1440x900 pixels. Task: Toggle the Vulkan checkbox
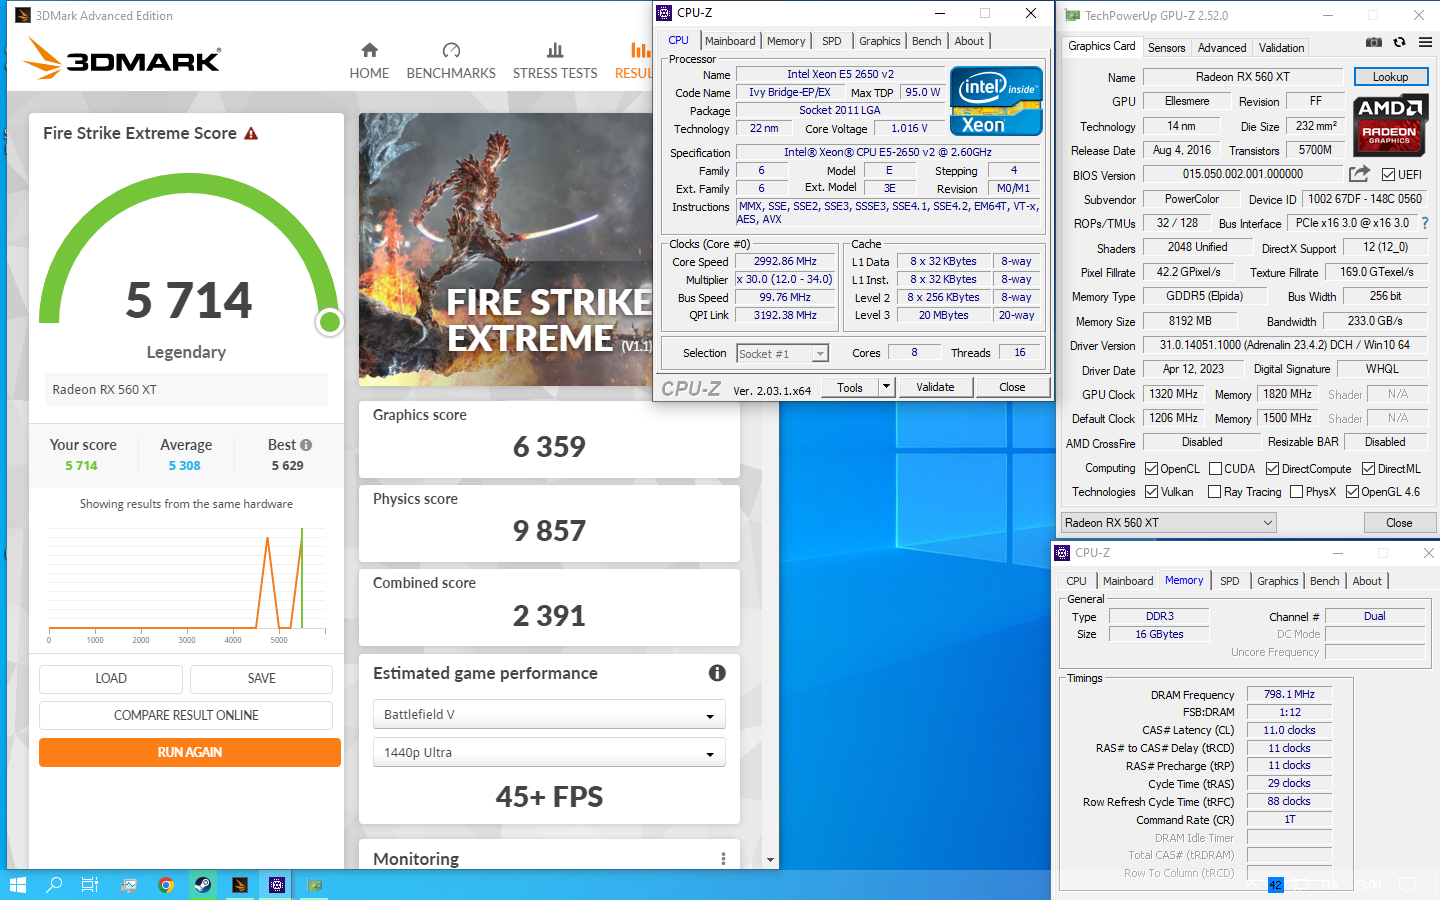point(1152,491)
